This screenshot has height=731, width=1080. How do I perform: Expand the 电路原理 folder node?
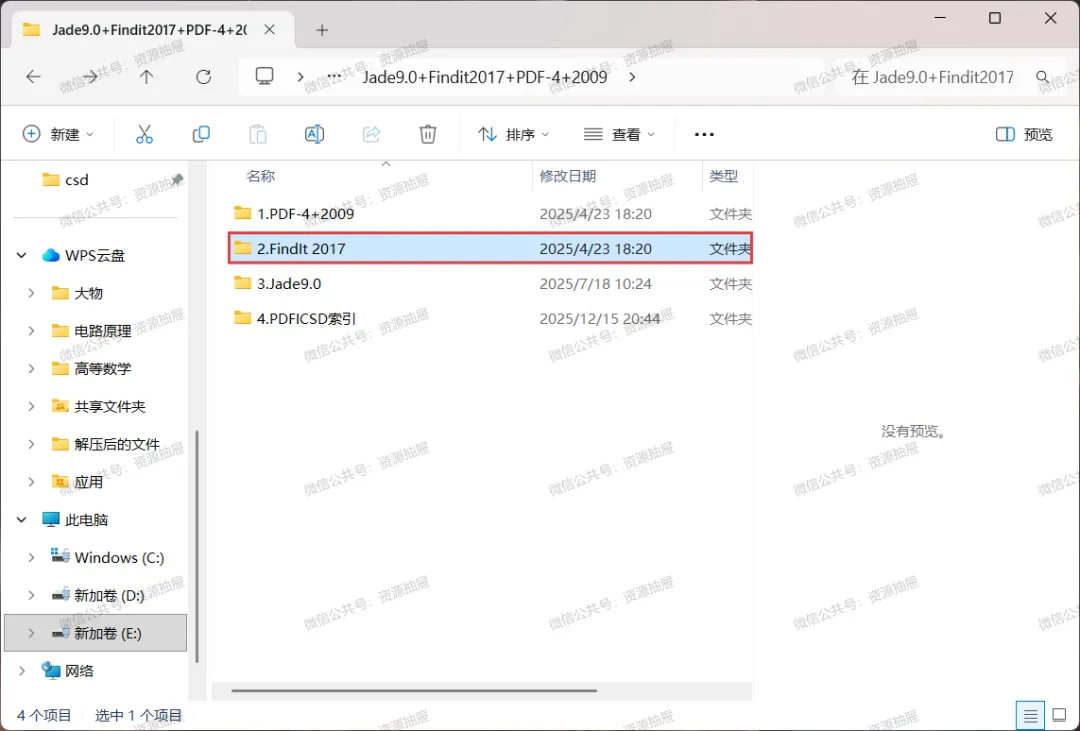pyautogui.click(x=31, y=331)
